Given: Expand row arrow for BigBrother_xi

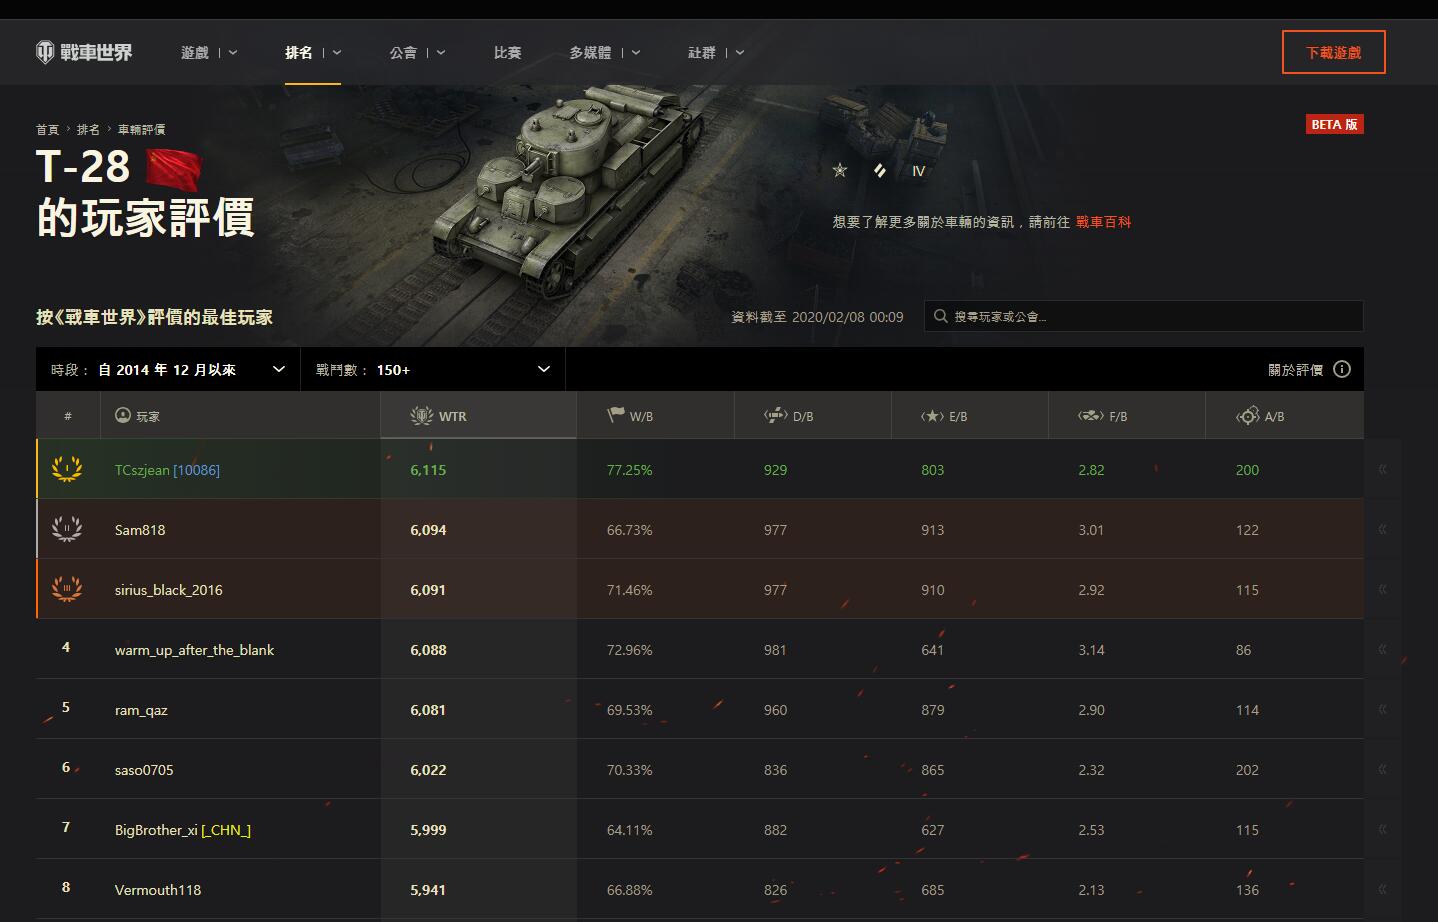Looking at the screenshot, I should pyautogui.click(x=1382, y=829).
